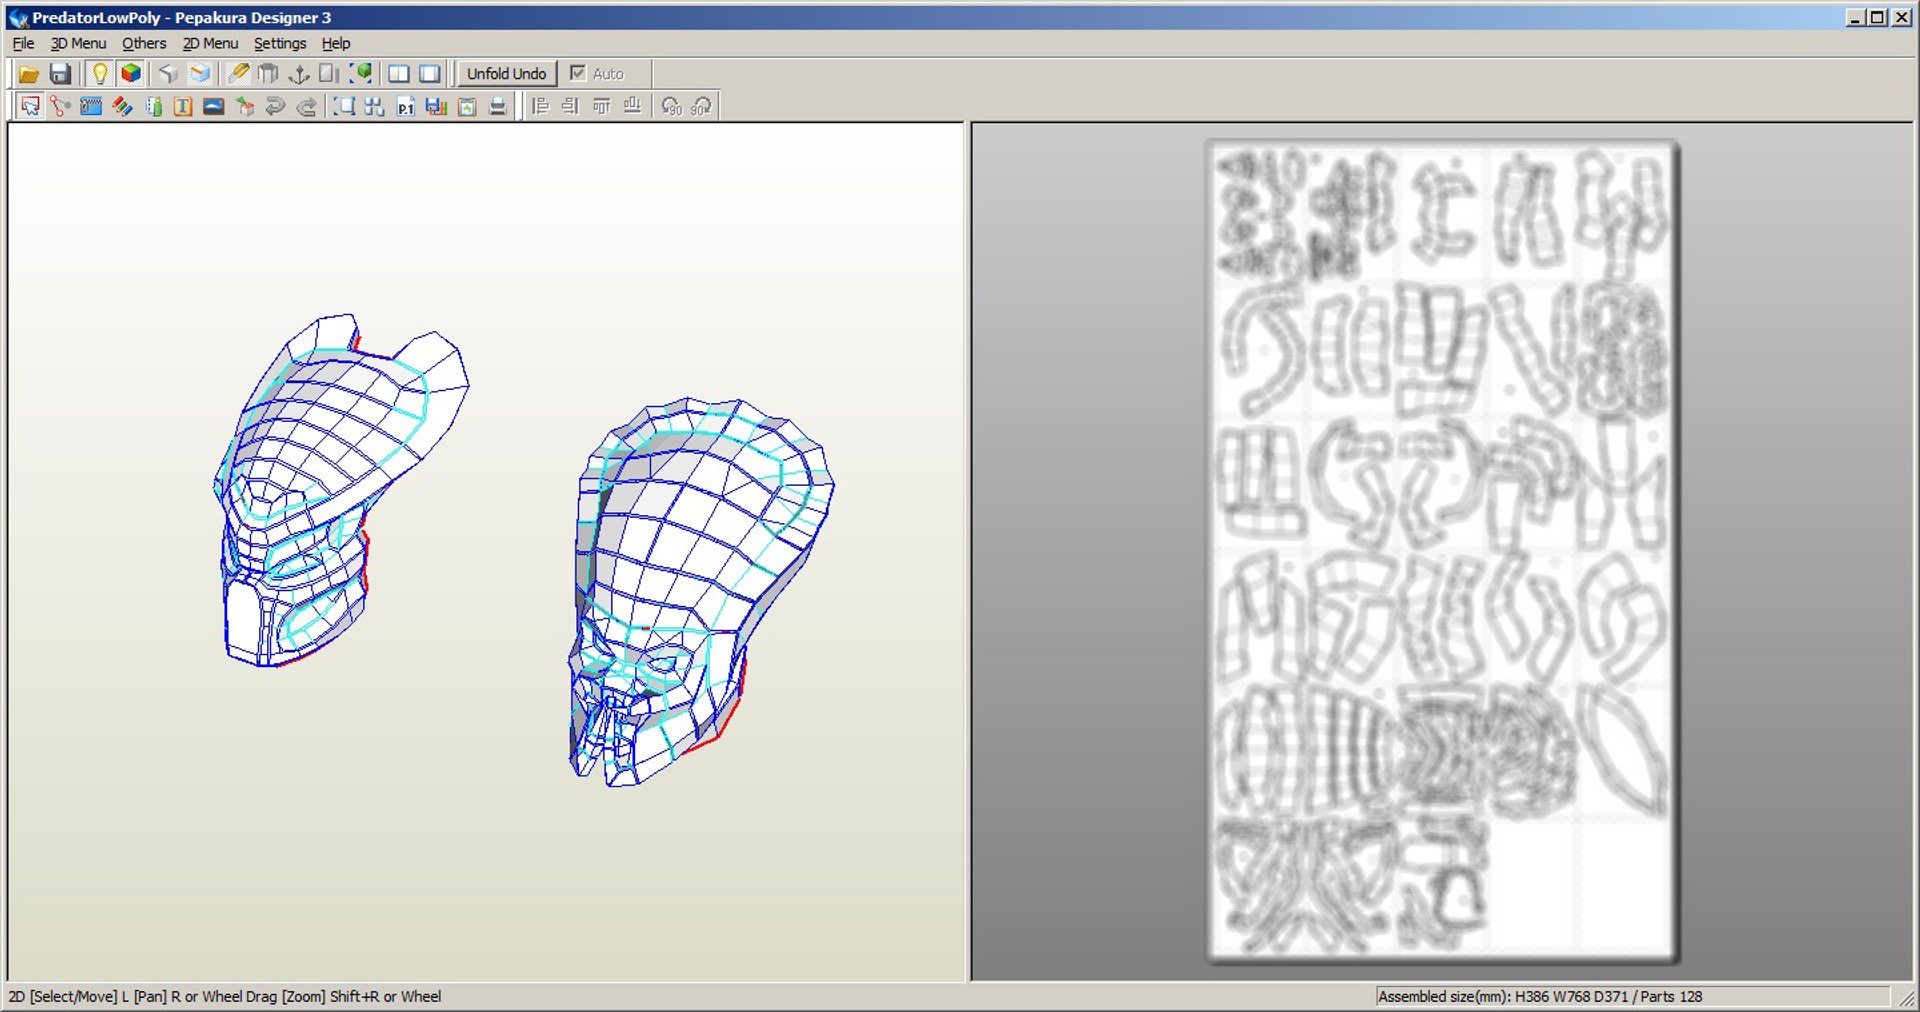Viewport: 1920px width, 1012px height.
Task: Click the Open file folder icon
Action: 29,74
